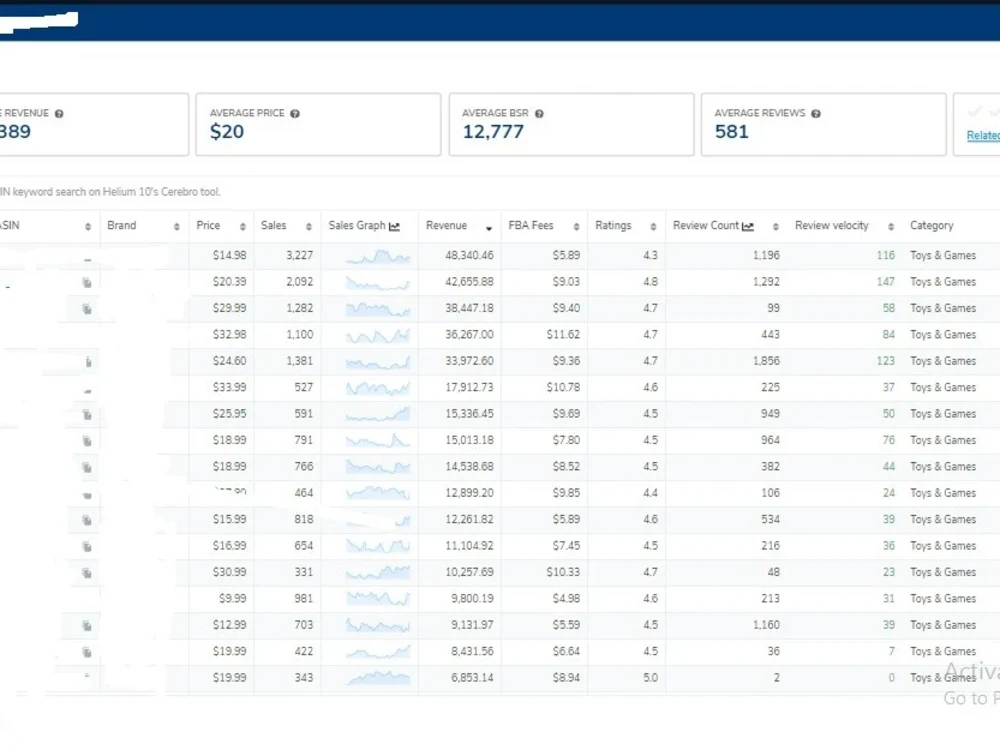This screenshot has height=750, width=1000.
Task: Click the Related link in summary cards
Action: [983, 135]
